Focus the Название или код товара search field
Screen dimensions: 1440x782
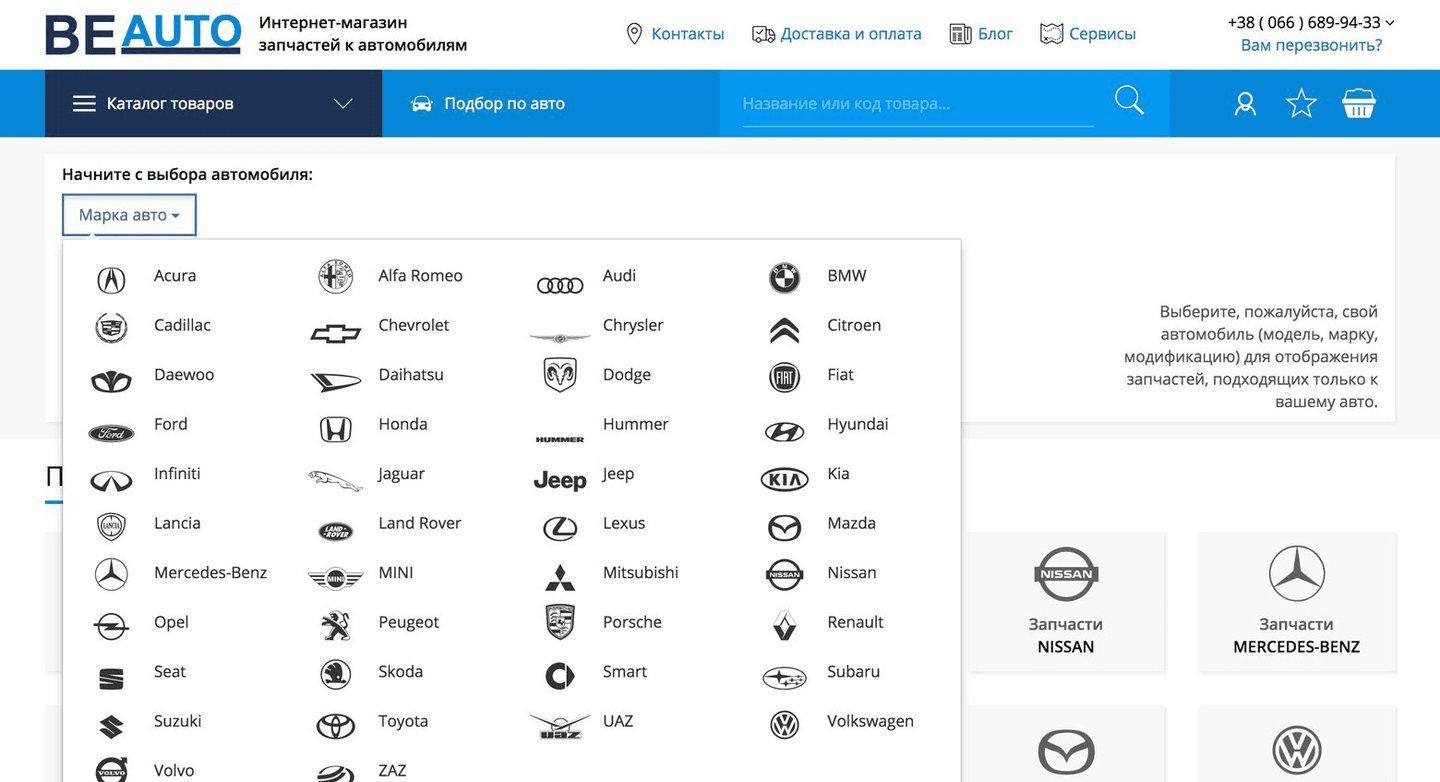[x=918, y=103]
